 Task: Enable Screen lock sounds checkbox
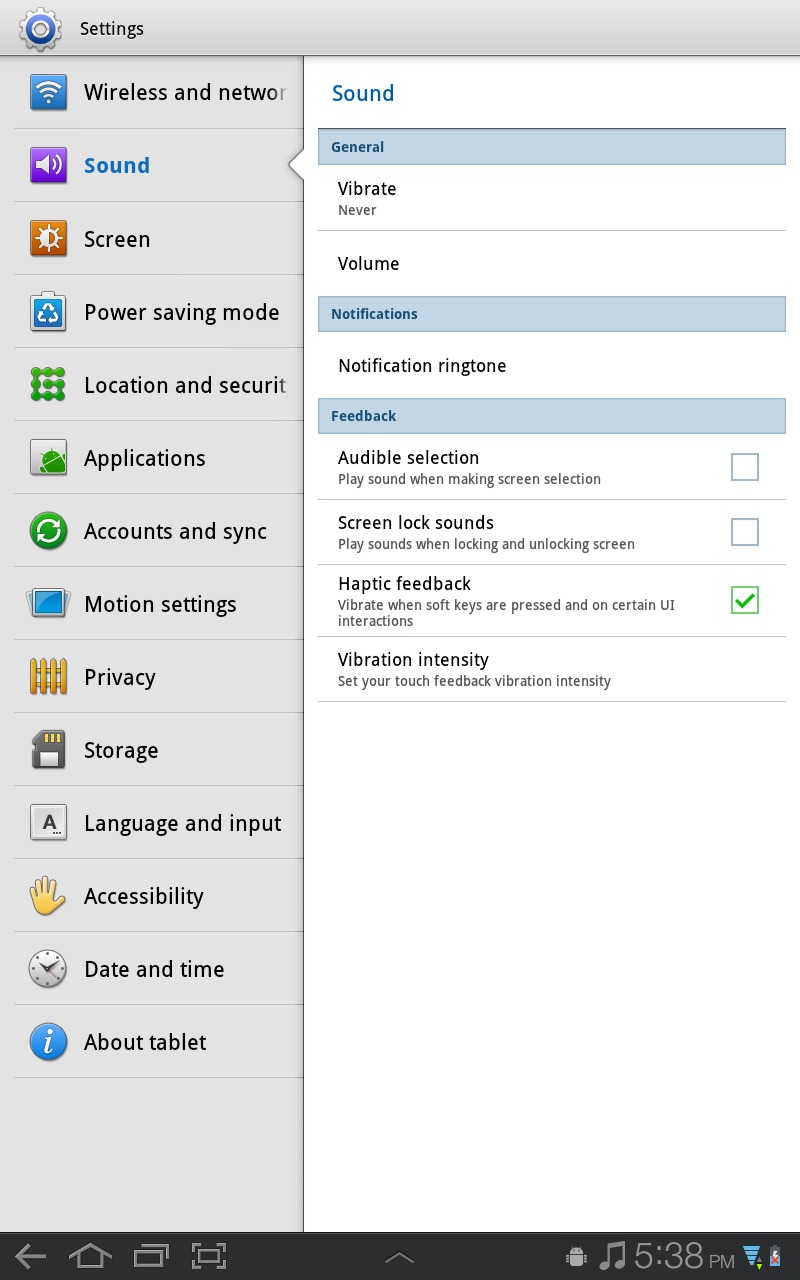(745, 532)
